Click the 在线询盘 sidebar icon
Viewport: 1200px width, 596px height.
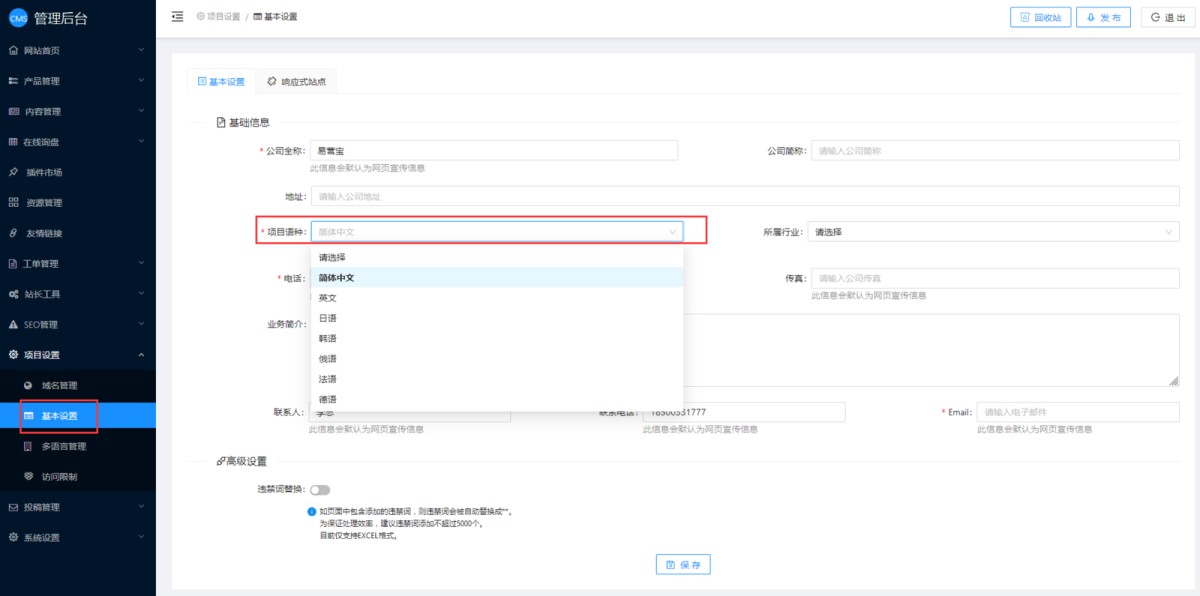(x=13, y=142)
